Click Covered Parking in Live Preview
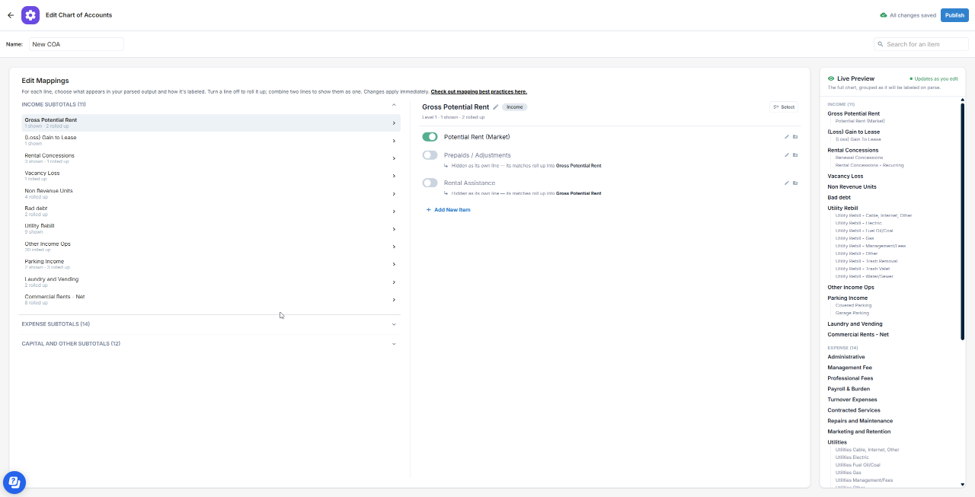975x497 pixels. click(853, 305)
